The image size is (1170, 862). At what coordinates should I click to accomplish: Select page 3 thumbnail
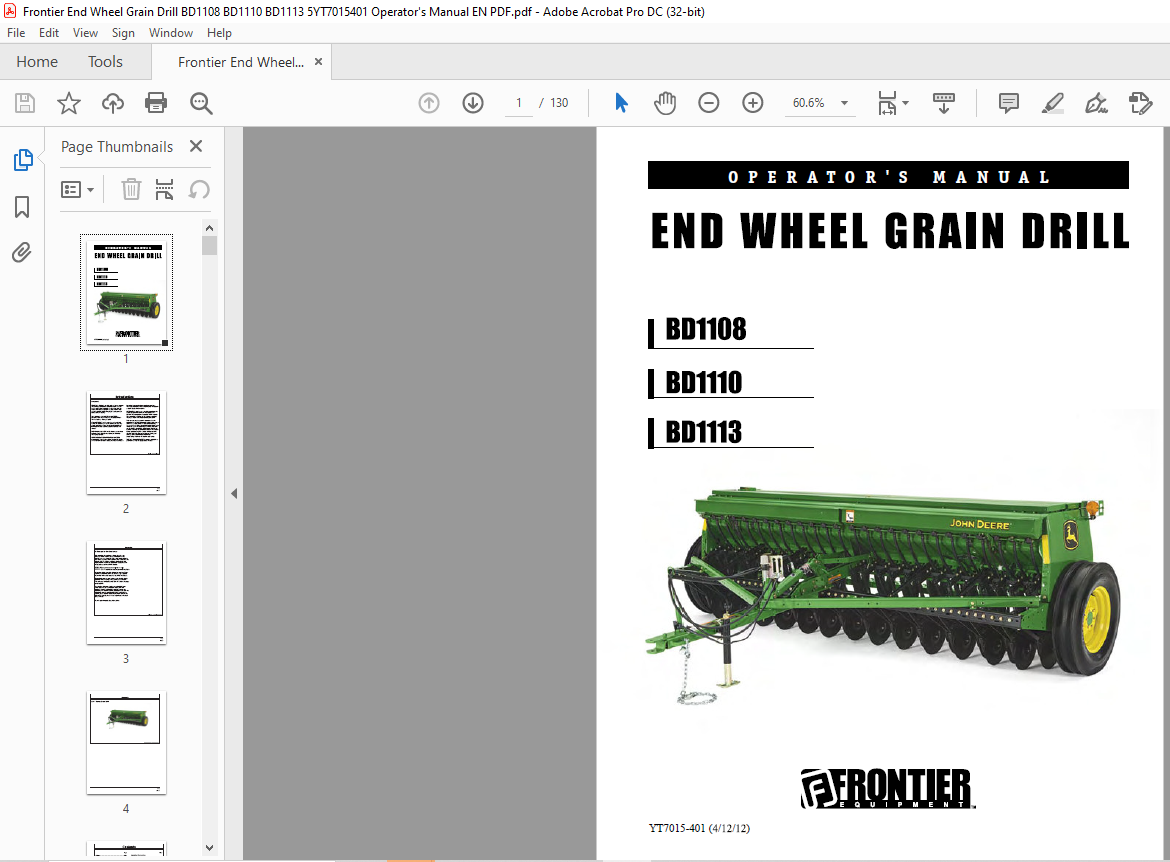[126, 593]
